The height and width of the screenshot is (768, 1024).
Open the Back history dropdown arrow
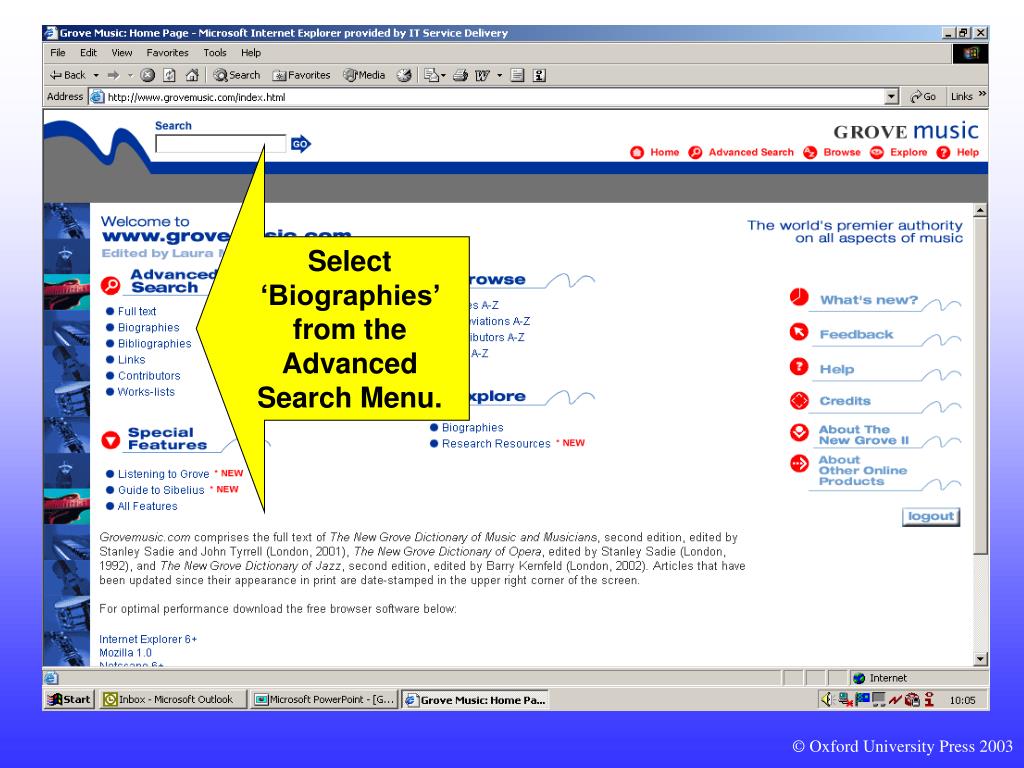click(96, 75)
